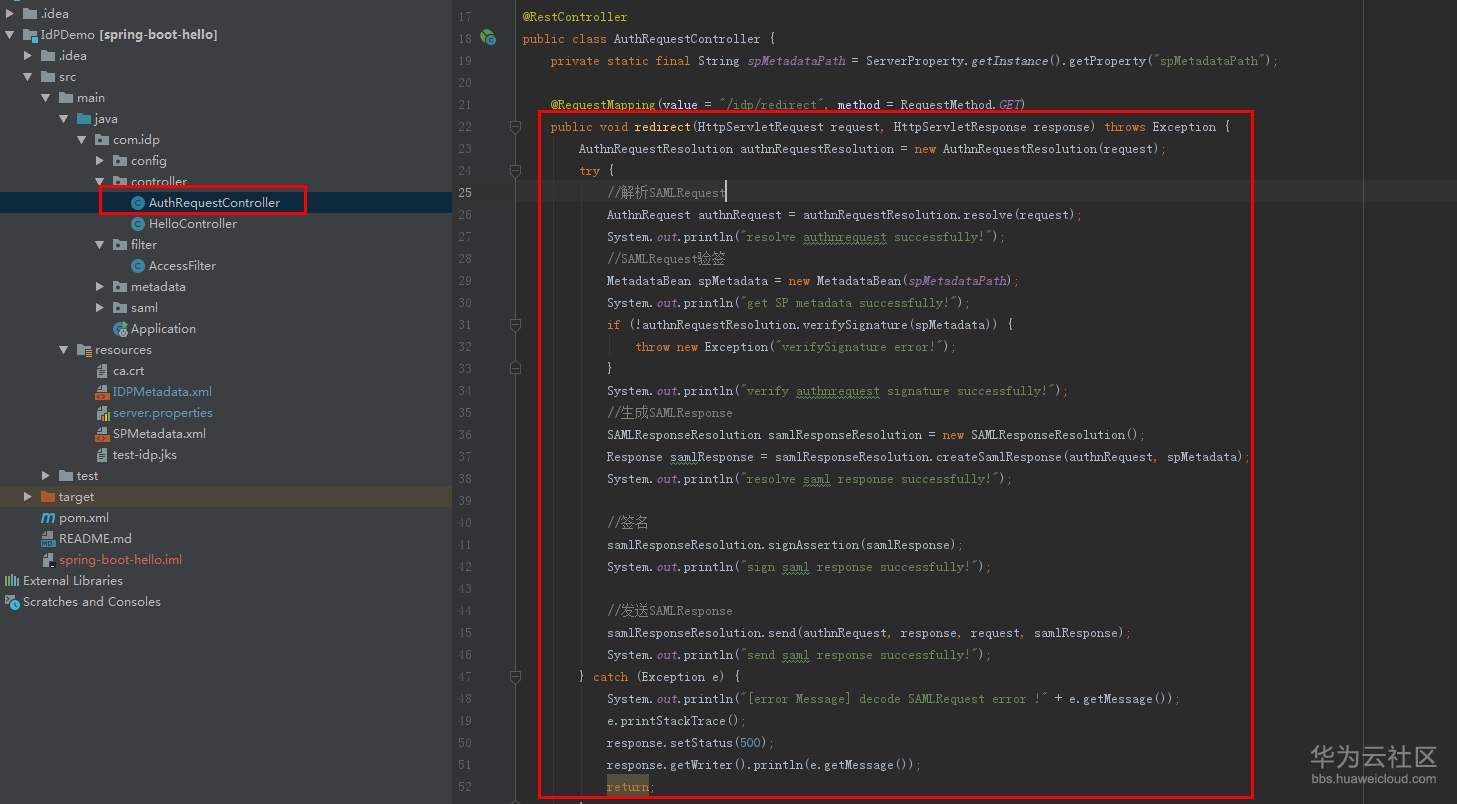The image size is (1457, 804).
Task: Click the HelloController class icon
Action: tap(138, 224)
